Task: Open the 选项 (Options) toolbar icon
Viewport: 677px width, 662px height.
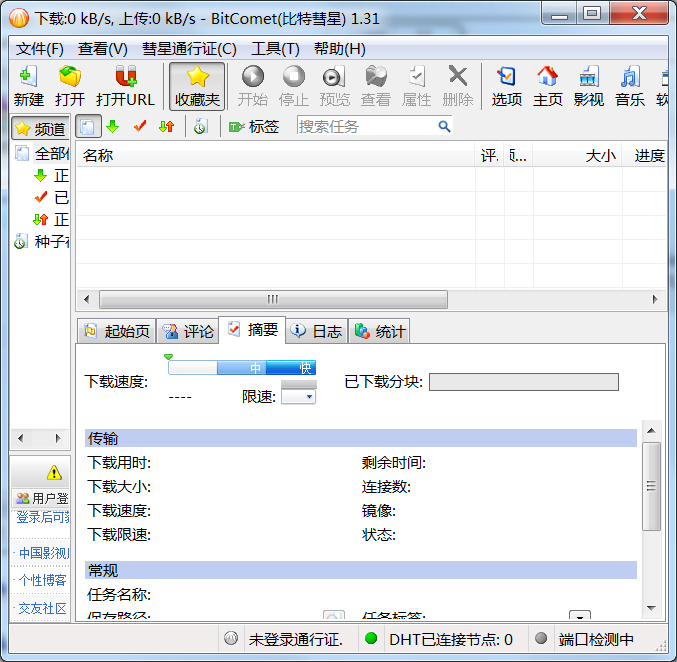Action: [x=506, y=78]
